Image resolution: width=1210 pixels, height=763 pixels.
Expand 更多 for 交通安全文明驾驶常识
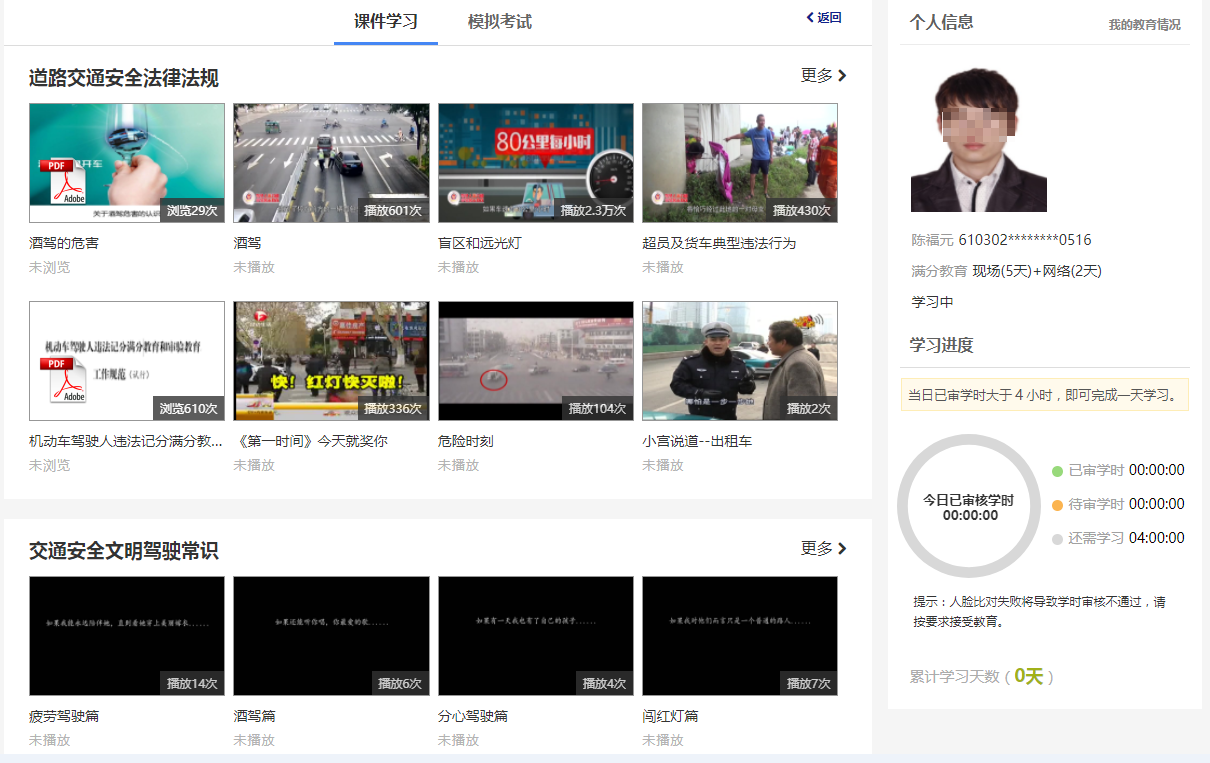[823, 548]
